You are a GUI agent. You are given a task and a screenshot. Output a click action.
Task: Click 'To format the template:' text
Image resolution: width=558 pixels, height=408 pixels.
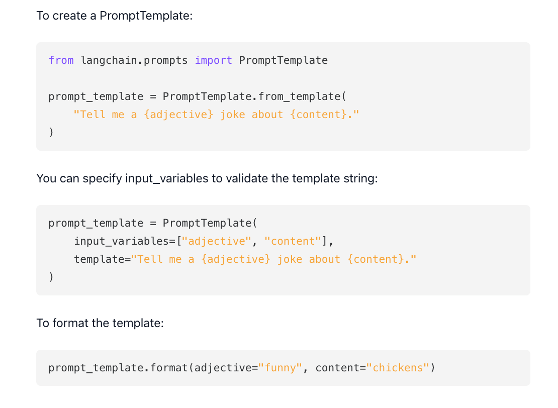pos(100,323)
